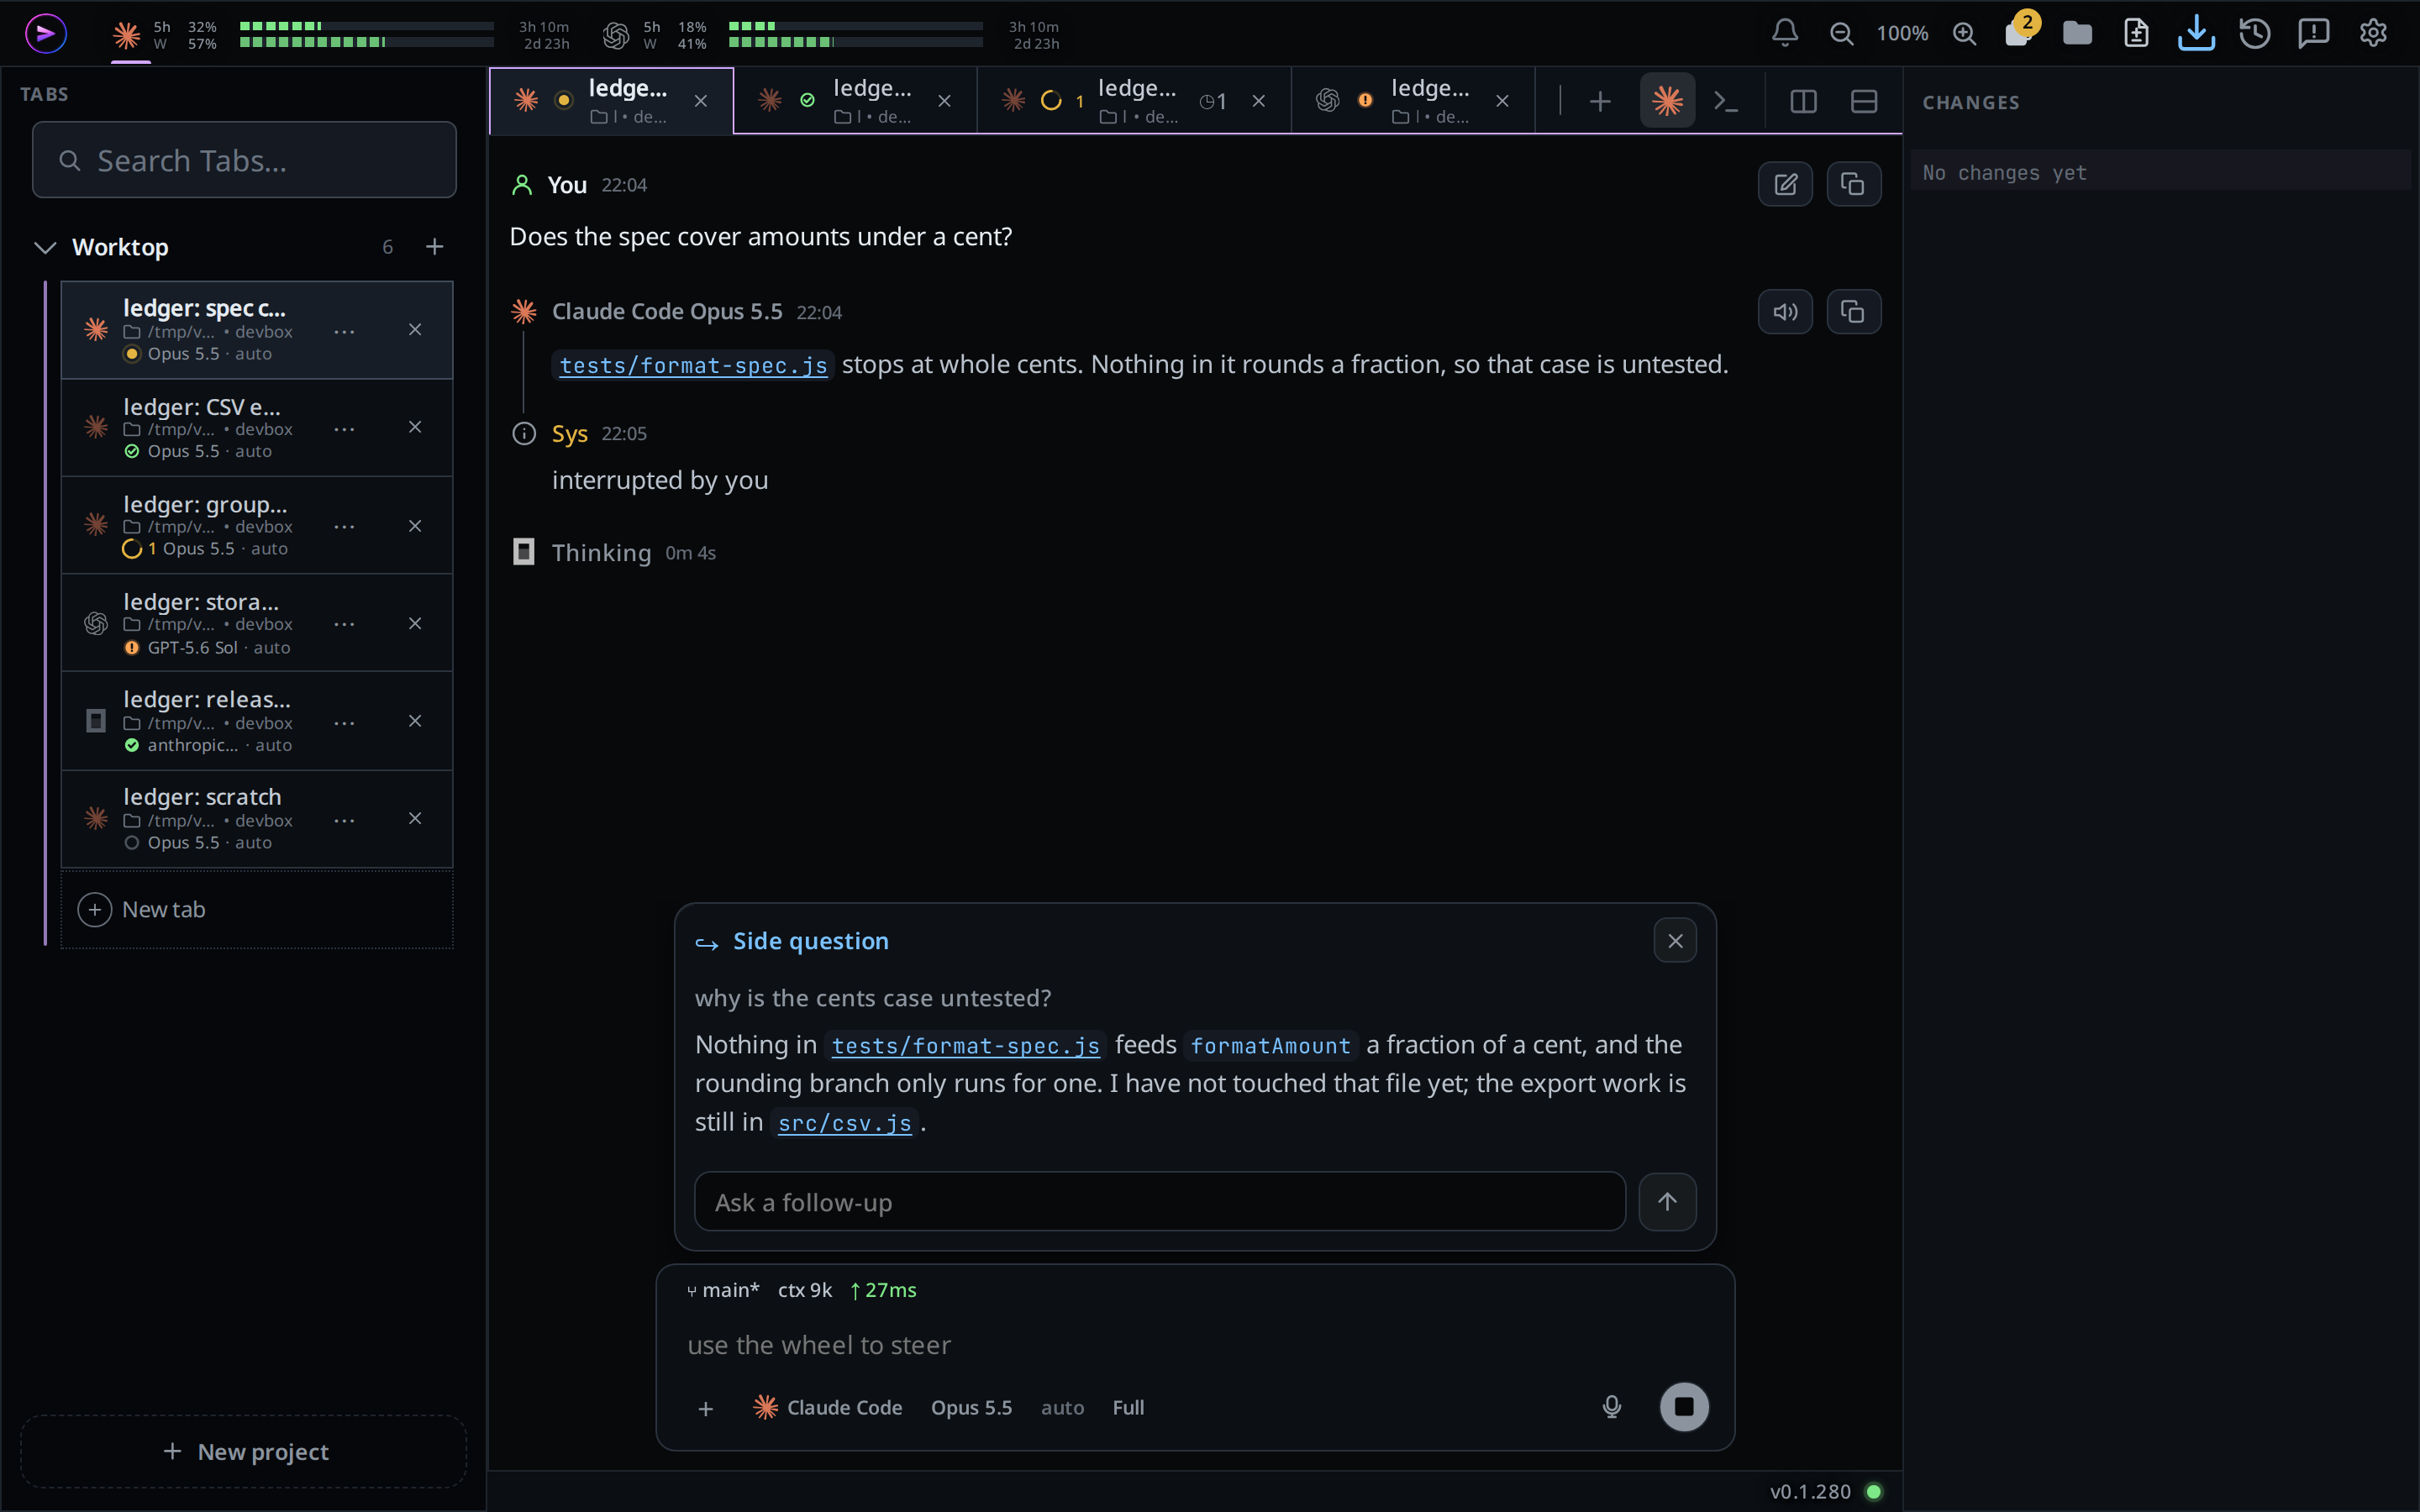The width and height of the screenshot is (2420, 1512).
Task: Split the view into stacked rows
Action: coord(1864,101)
